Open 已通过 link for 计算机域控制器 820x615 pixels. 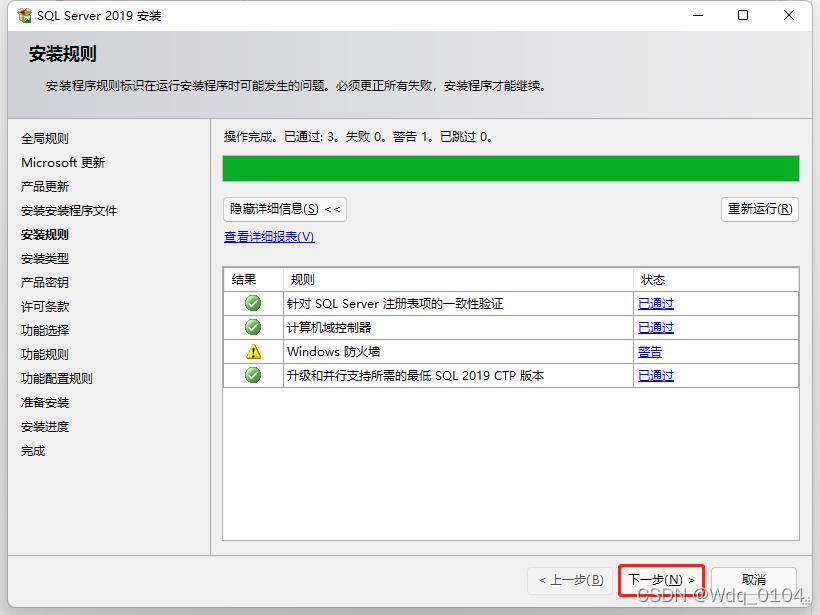[x=656, y=328]
